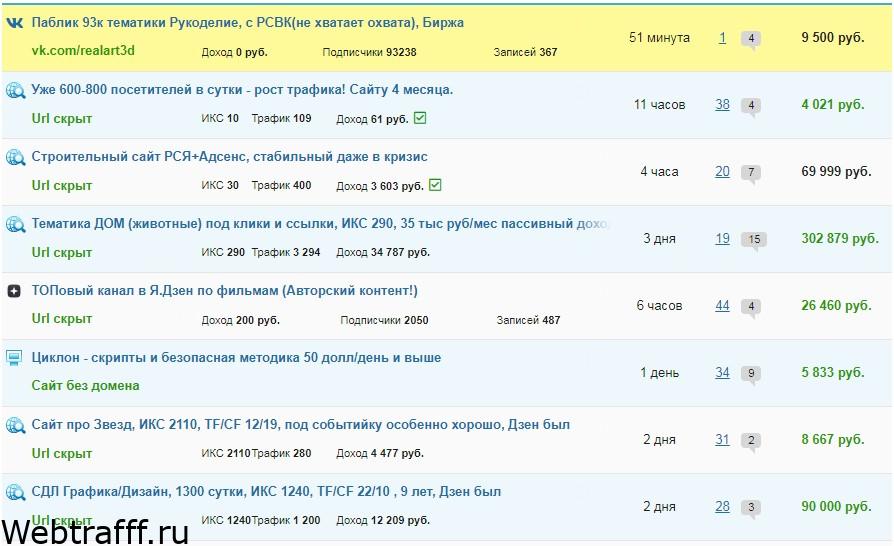
Task: Click green checkmark next to Доход 61 руб.
Action: pos(420,118)
